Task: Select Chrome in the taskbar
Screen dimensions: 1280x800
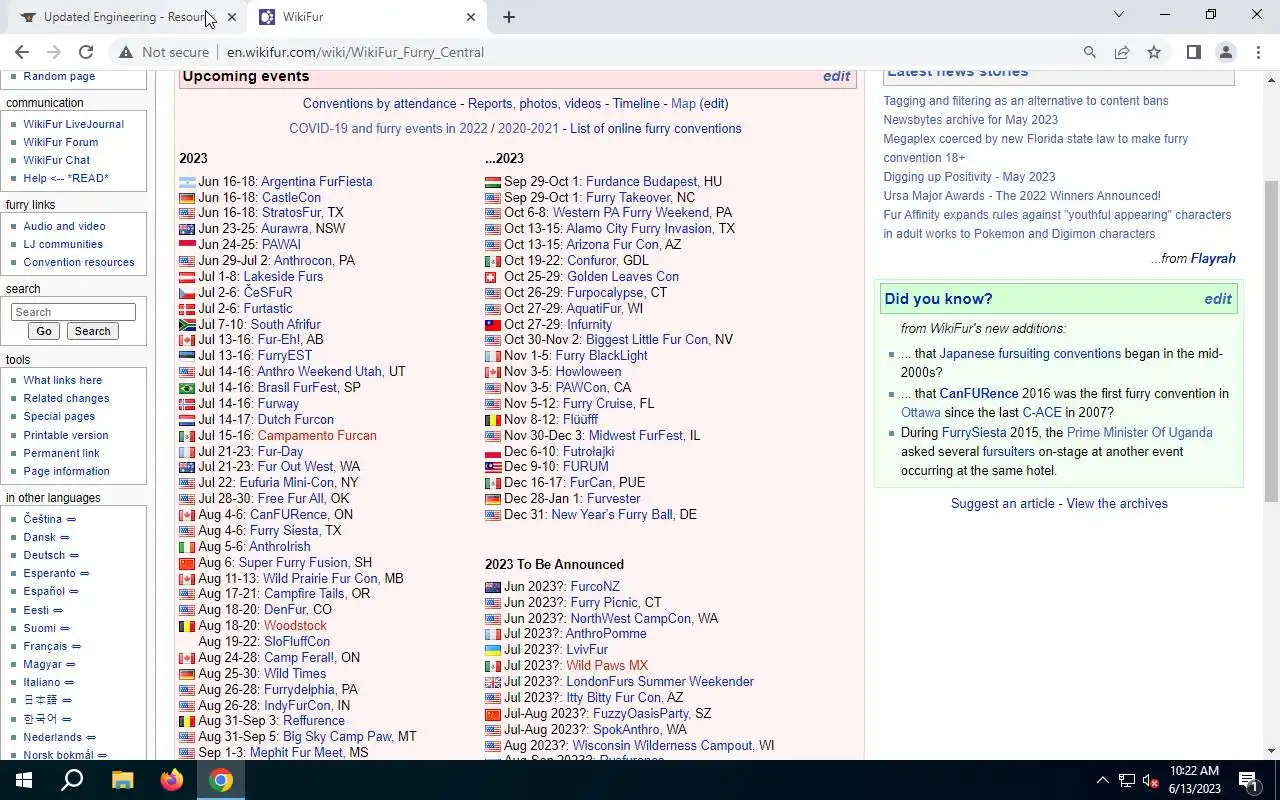Action: pyautogui.click(x=221, y=780)
